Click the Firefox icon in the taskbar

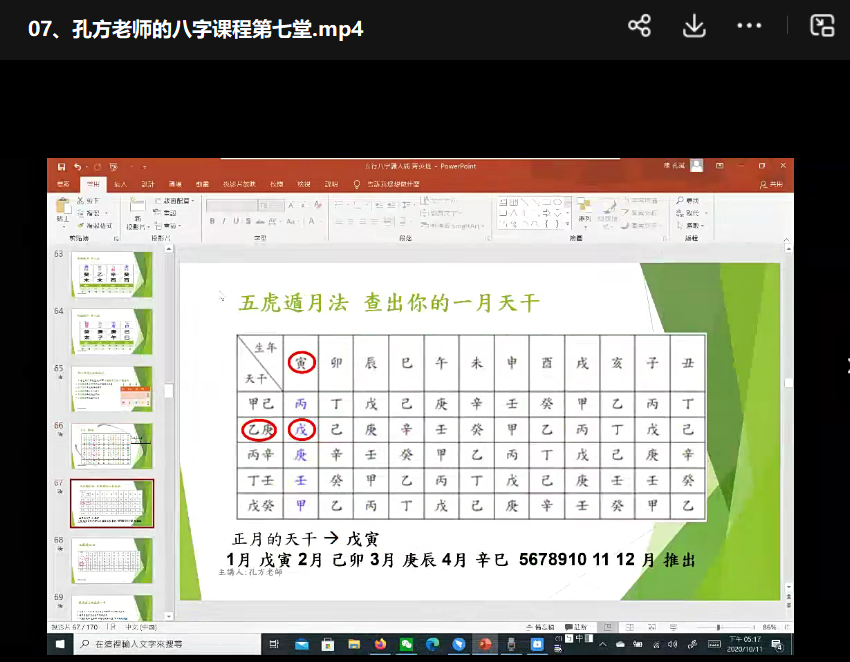pyautogui.click(x=381, y=644)
